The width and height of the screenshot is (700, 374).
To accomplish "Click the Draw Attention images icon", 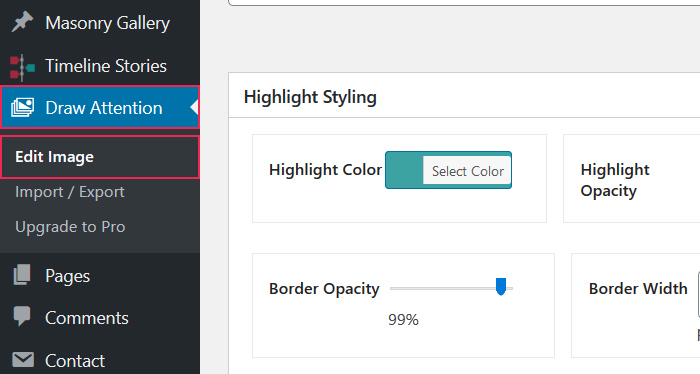I will pyautogui.click(x=22, y=108).
